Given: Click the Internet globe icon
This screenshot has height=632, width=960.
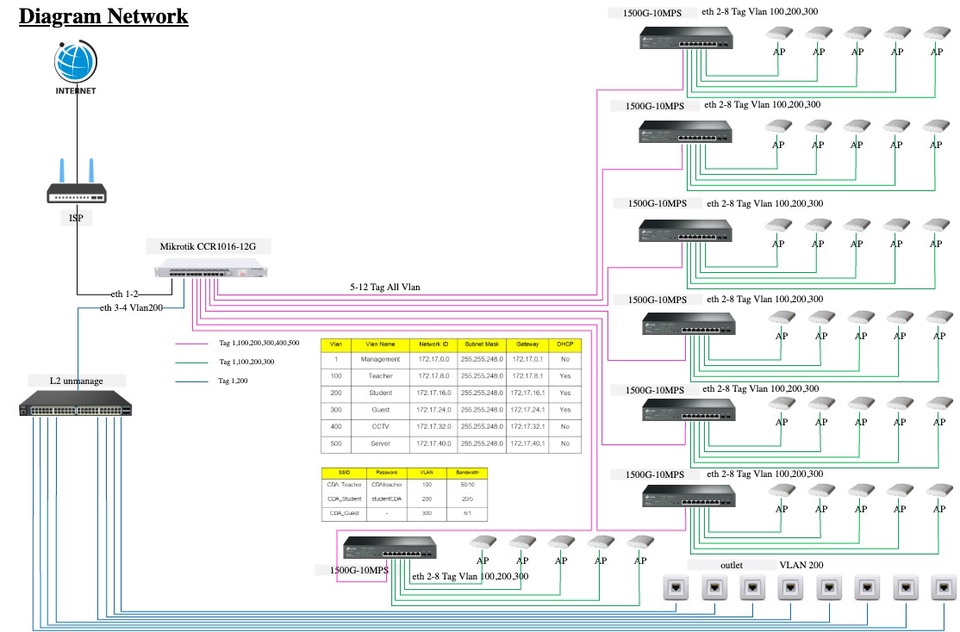Looking at the screenshot, I should point(76,62).
